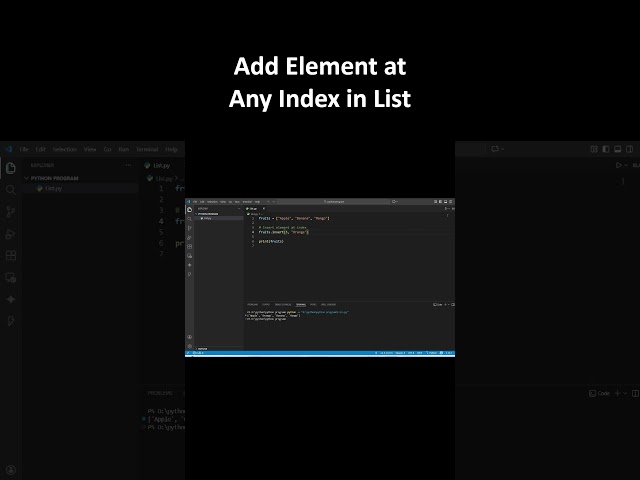The height and width of the screenshot is (480, 640).
Task: Open Accounts icon in small center window
Action: 189,337
